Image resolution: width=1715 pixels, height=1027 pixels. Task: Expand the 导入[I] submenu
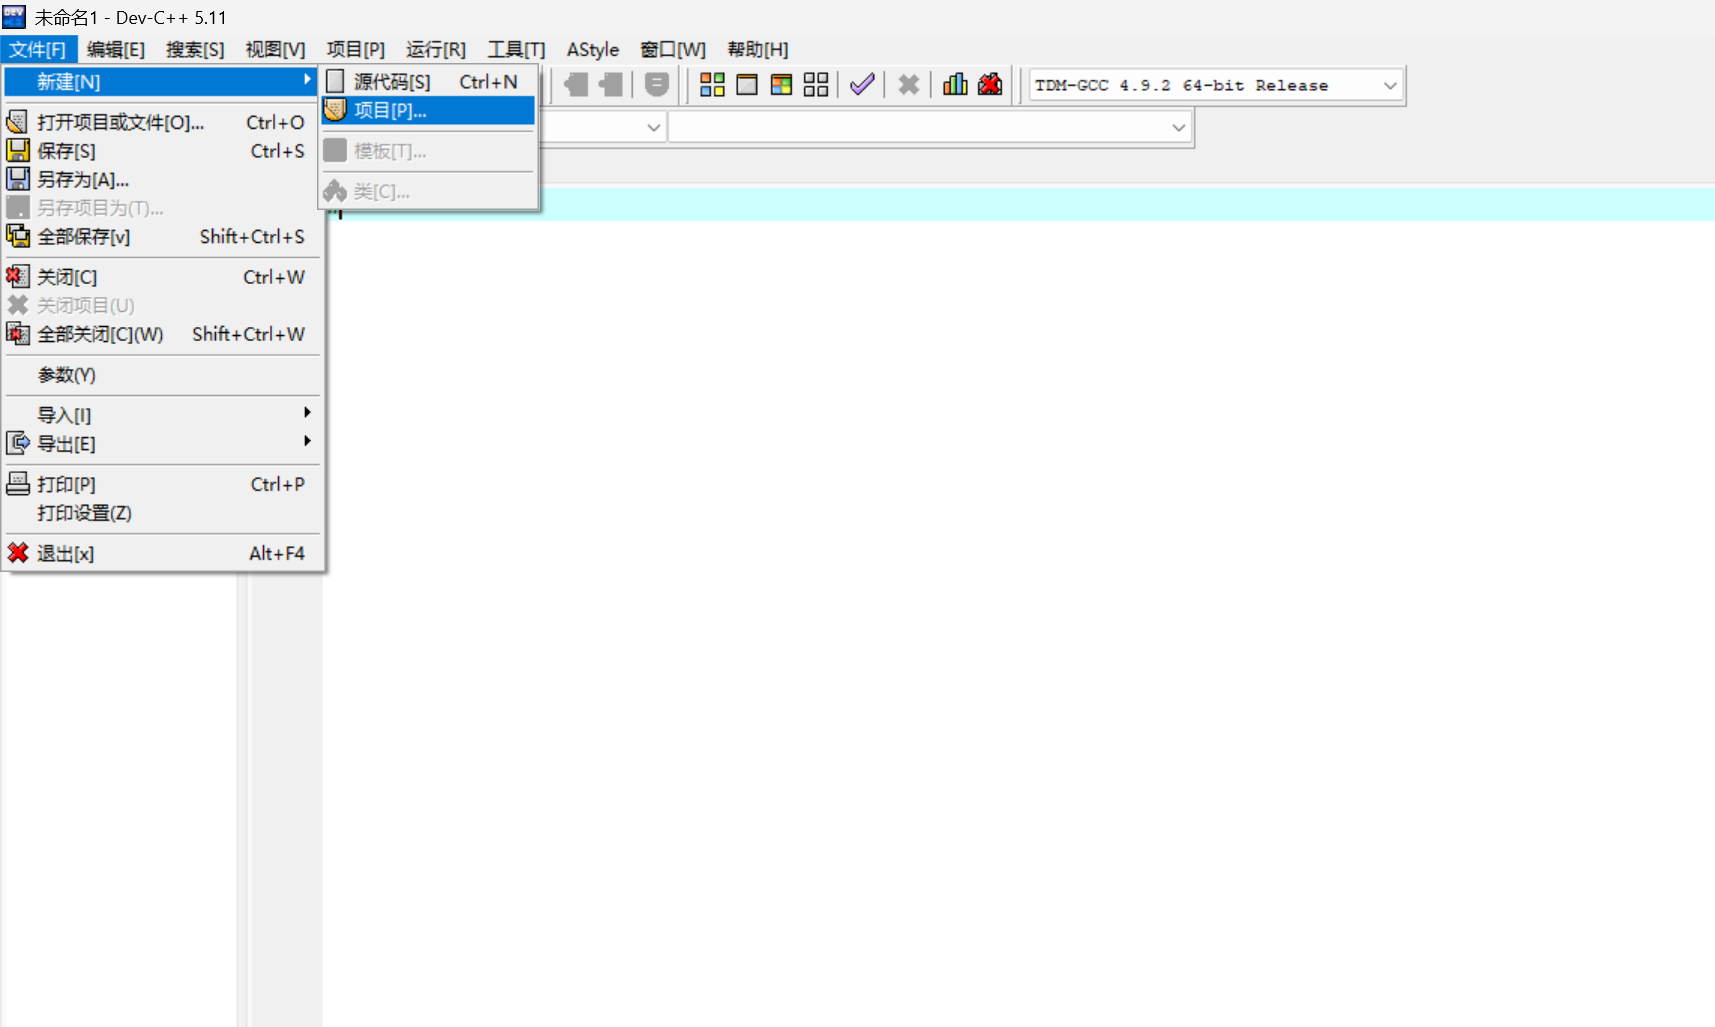pos(160,414)
